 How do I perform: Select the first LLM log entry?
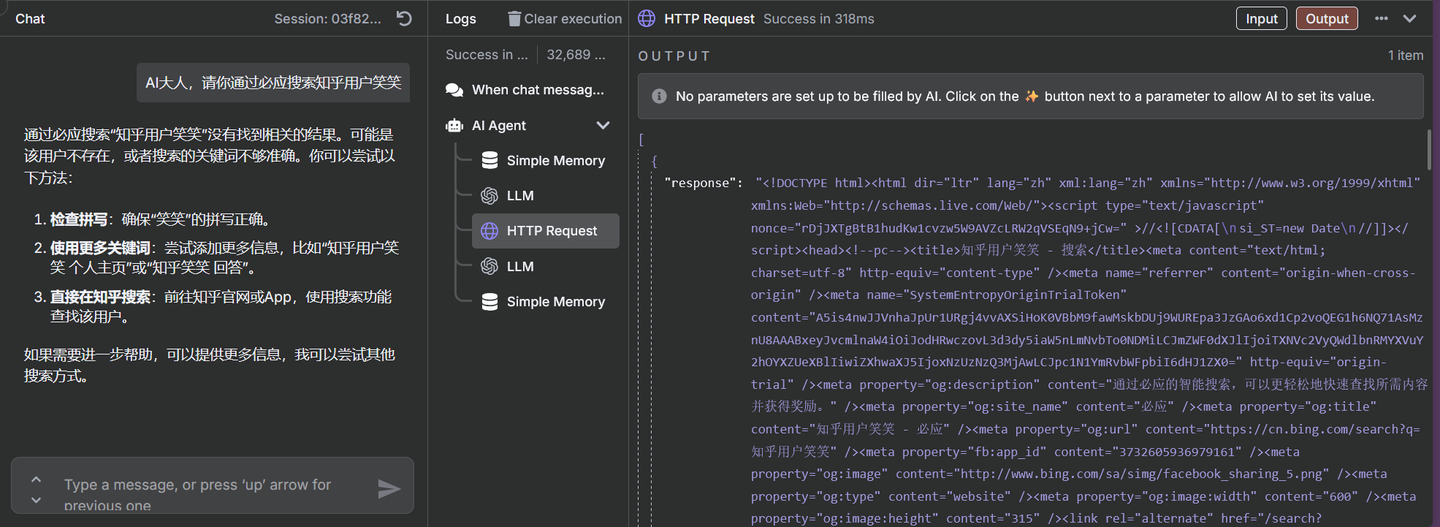[520, 196]
